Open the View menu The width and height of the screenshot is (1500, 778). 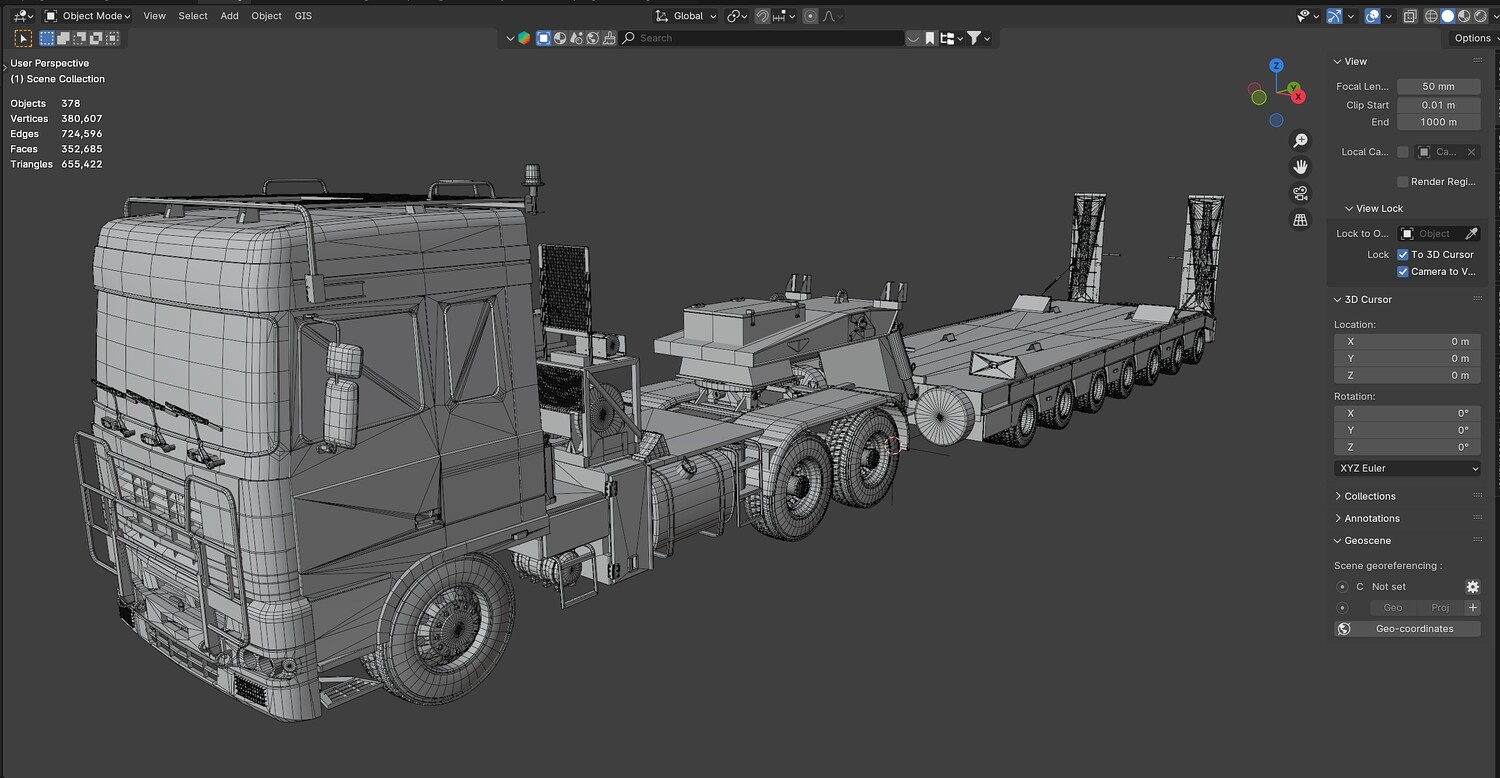[155, 16]
